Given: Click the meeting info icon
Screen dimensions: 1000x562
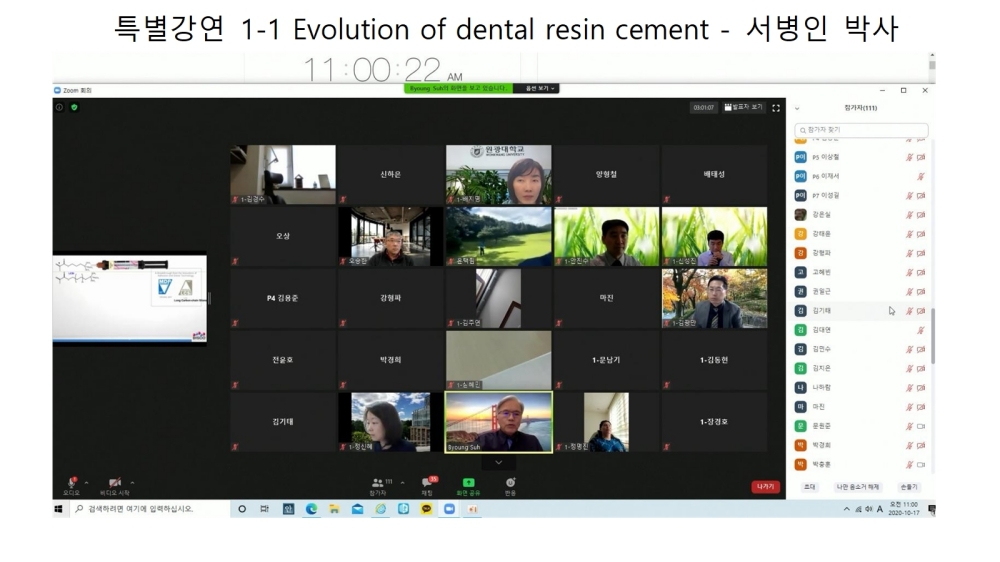Looking at the screenshot, I should (x=60, y=107).
